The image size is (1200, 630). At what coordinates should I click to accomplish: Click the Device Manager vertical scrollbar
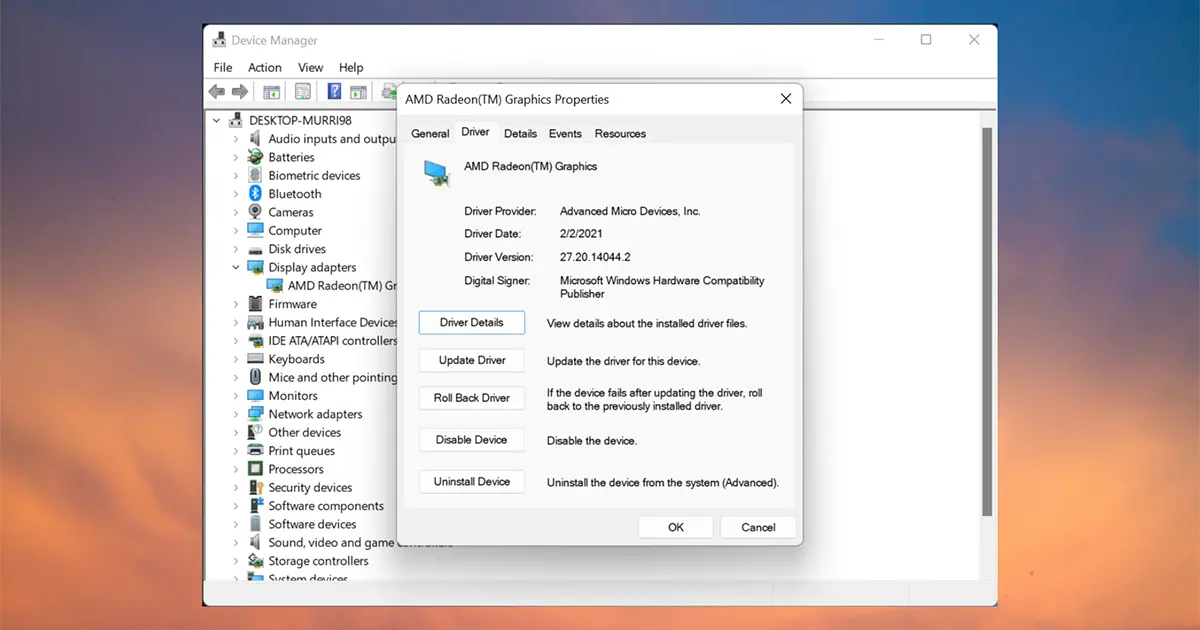coord(988,320)
